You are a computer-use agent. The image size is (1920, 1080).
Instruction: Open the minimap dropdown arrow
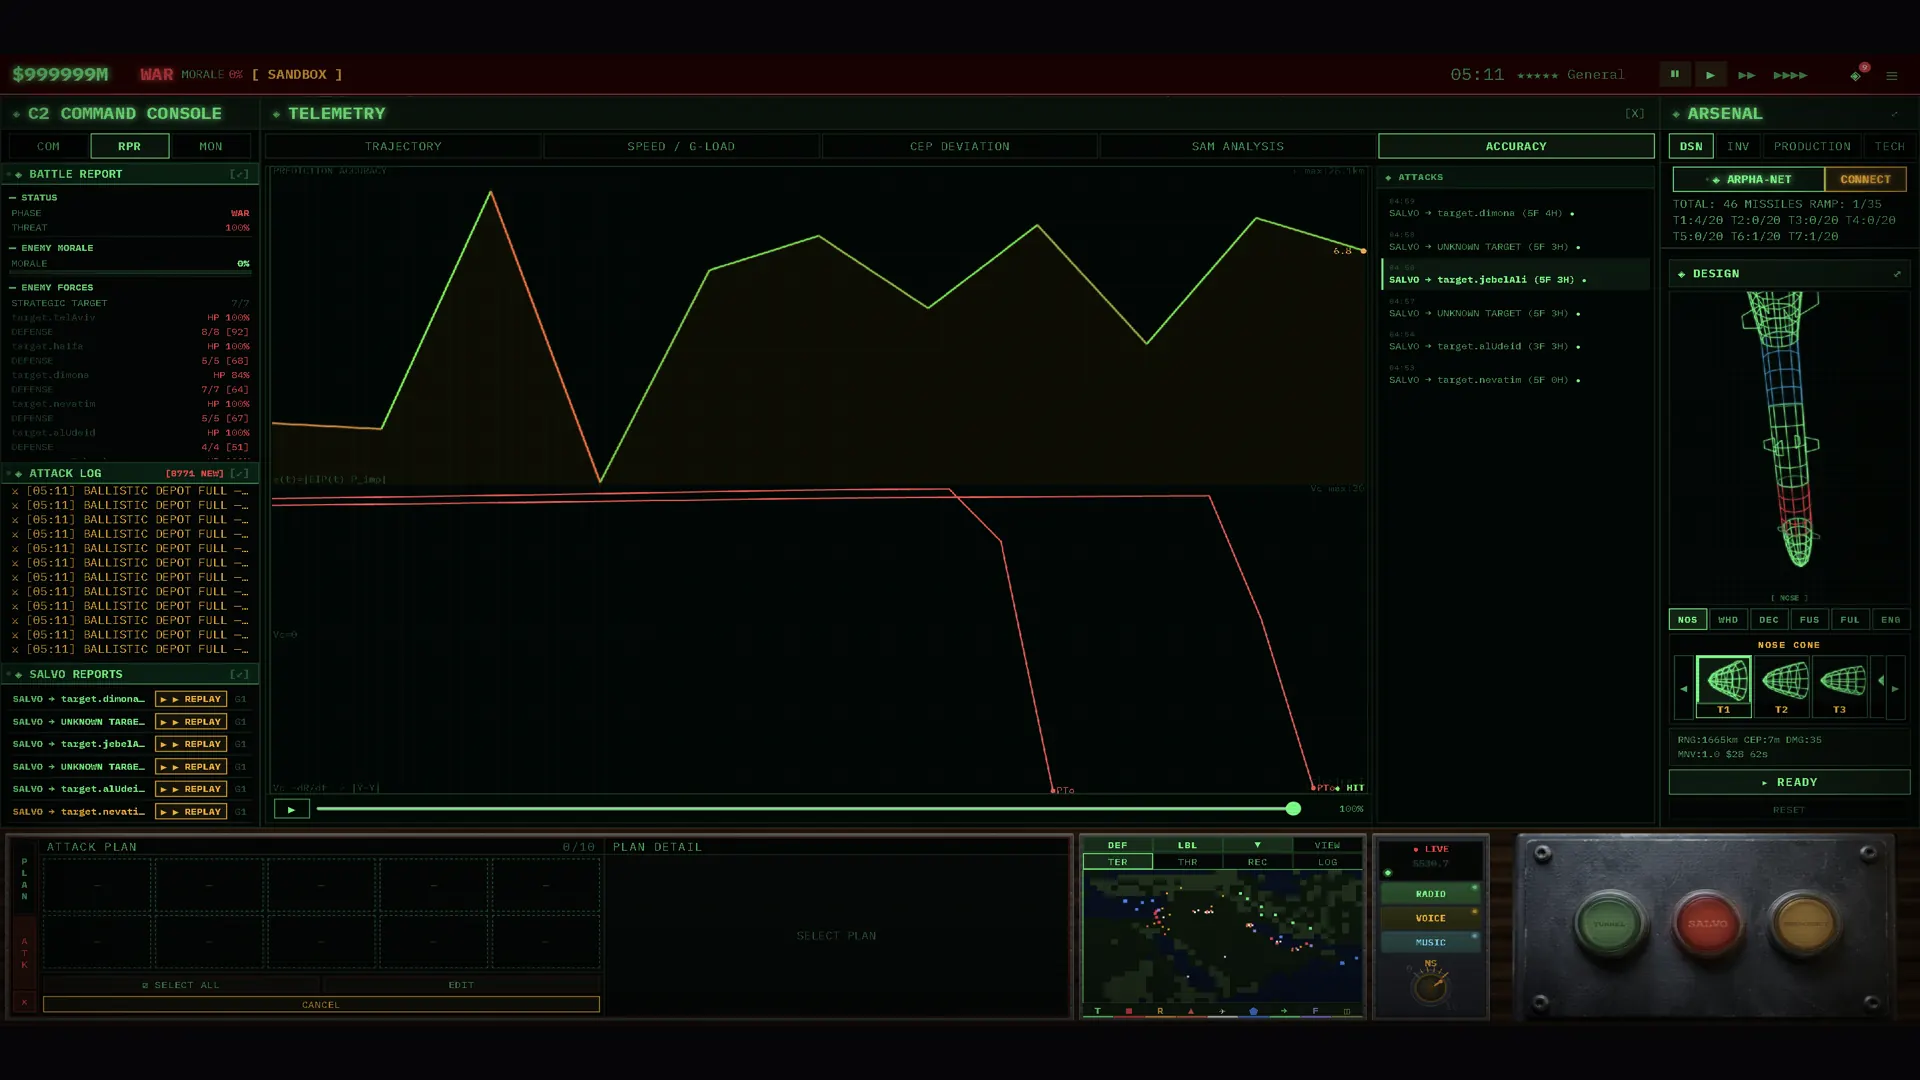[x=1257, y=845]
